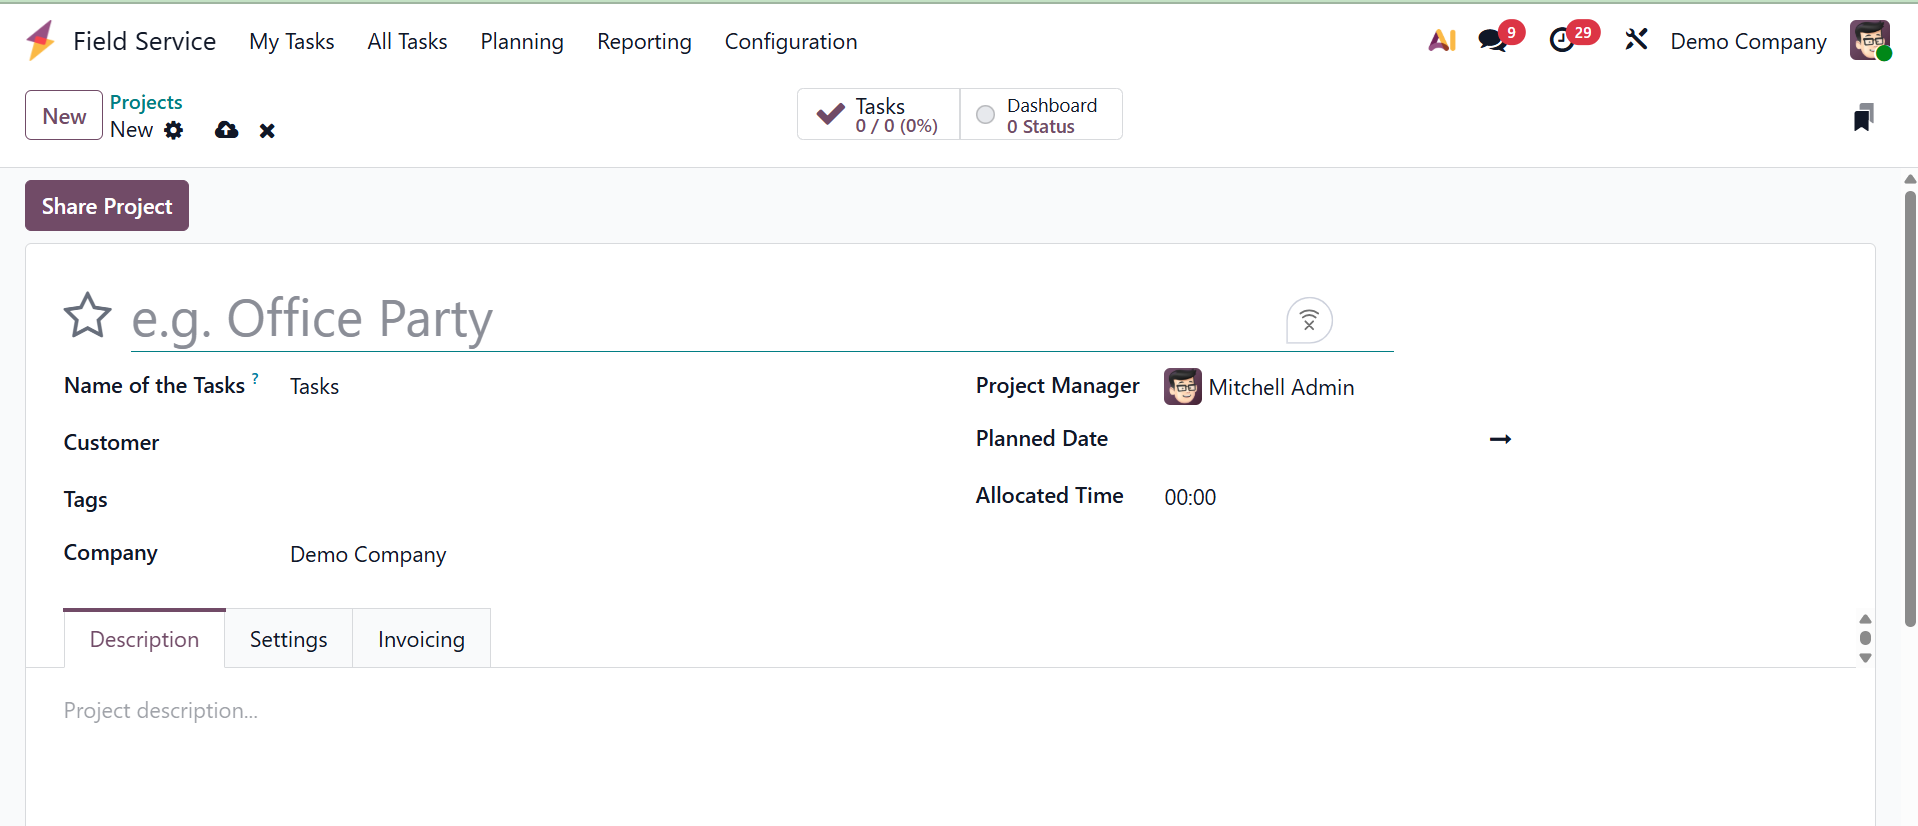The image size is (1918, 826).
Task: Save the record manually with cloud icon
Action: [227, 130]
